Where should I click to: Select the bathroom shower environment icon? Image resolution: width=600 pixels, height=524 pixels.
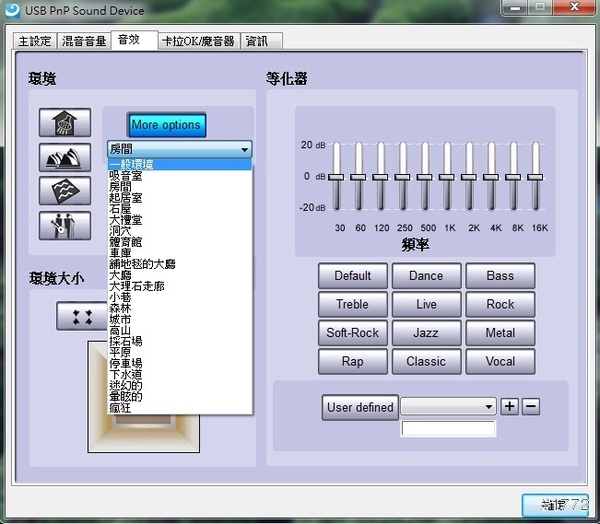(64, 122)
